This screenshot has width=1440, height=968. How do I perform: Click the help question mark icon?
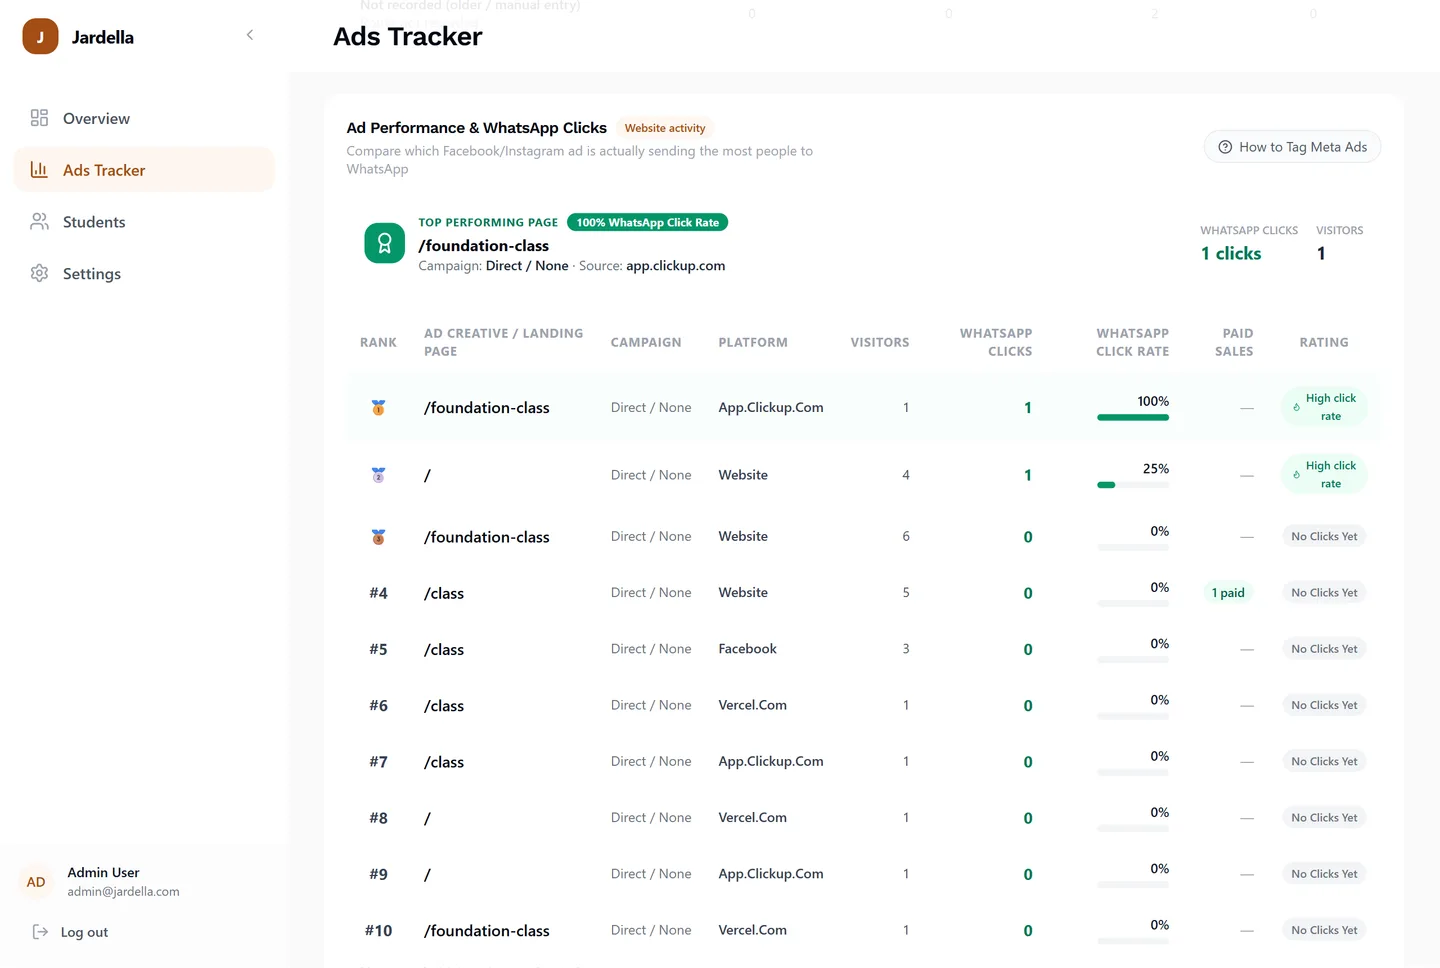pyautogui.click(x=1225, y=147)
